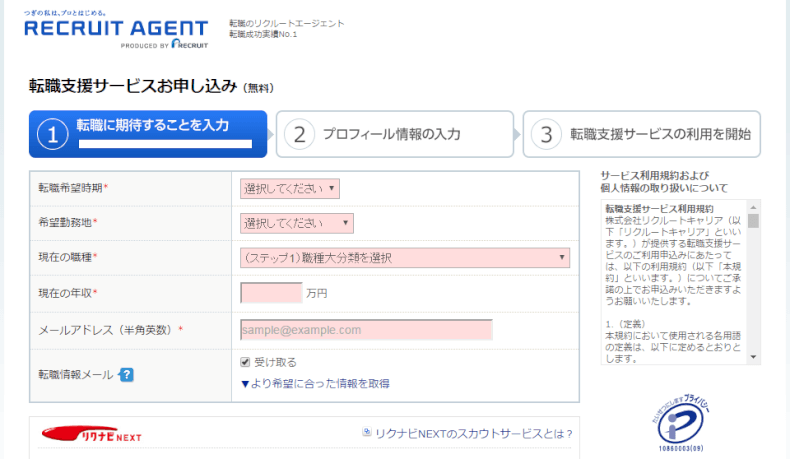Open the 職種大分類を選択 dropdown
The width and height of the screenshot is (790, 459).
tap(405, 257)
